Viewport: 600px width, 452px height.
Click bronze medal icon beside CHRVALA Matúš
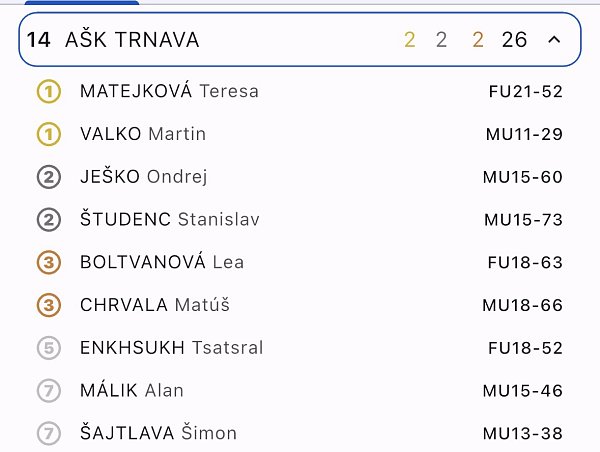point(48,305)
